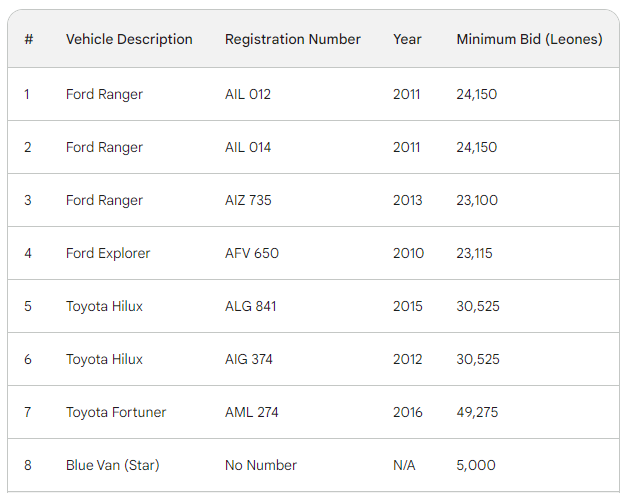Click the year 2016 cell

[x=408, y=412]
